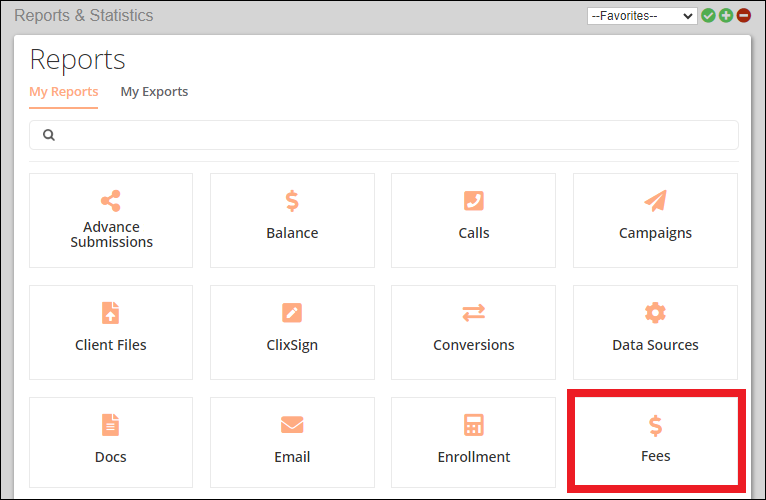Open the ClixSign pencil icon

point(292,313)
